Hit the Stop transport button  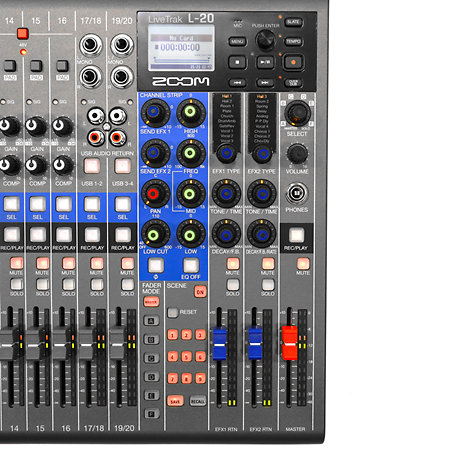pyautogui.click(x=237, y=62)
